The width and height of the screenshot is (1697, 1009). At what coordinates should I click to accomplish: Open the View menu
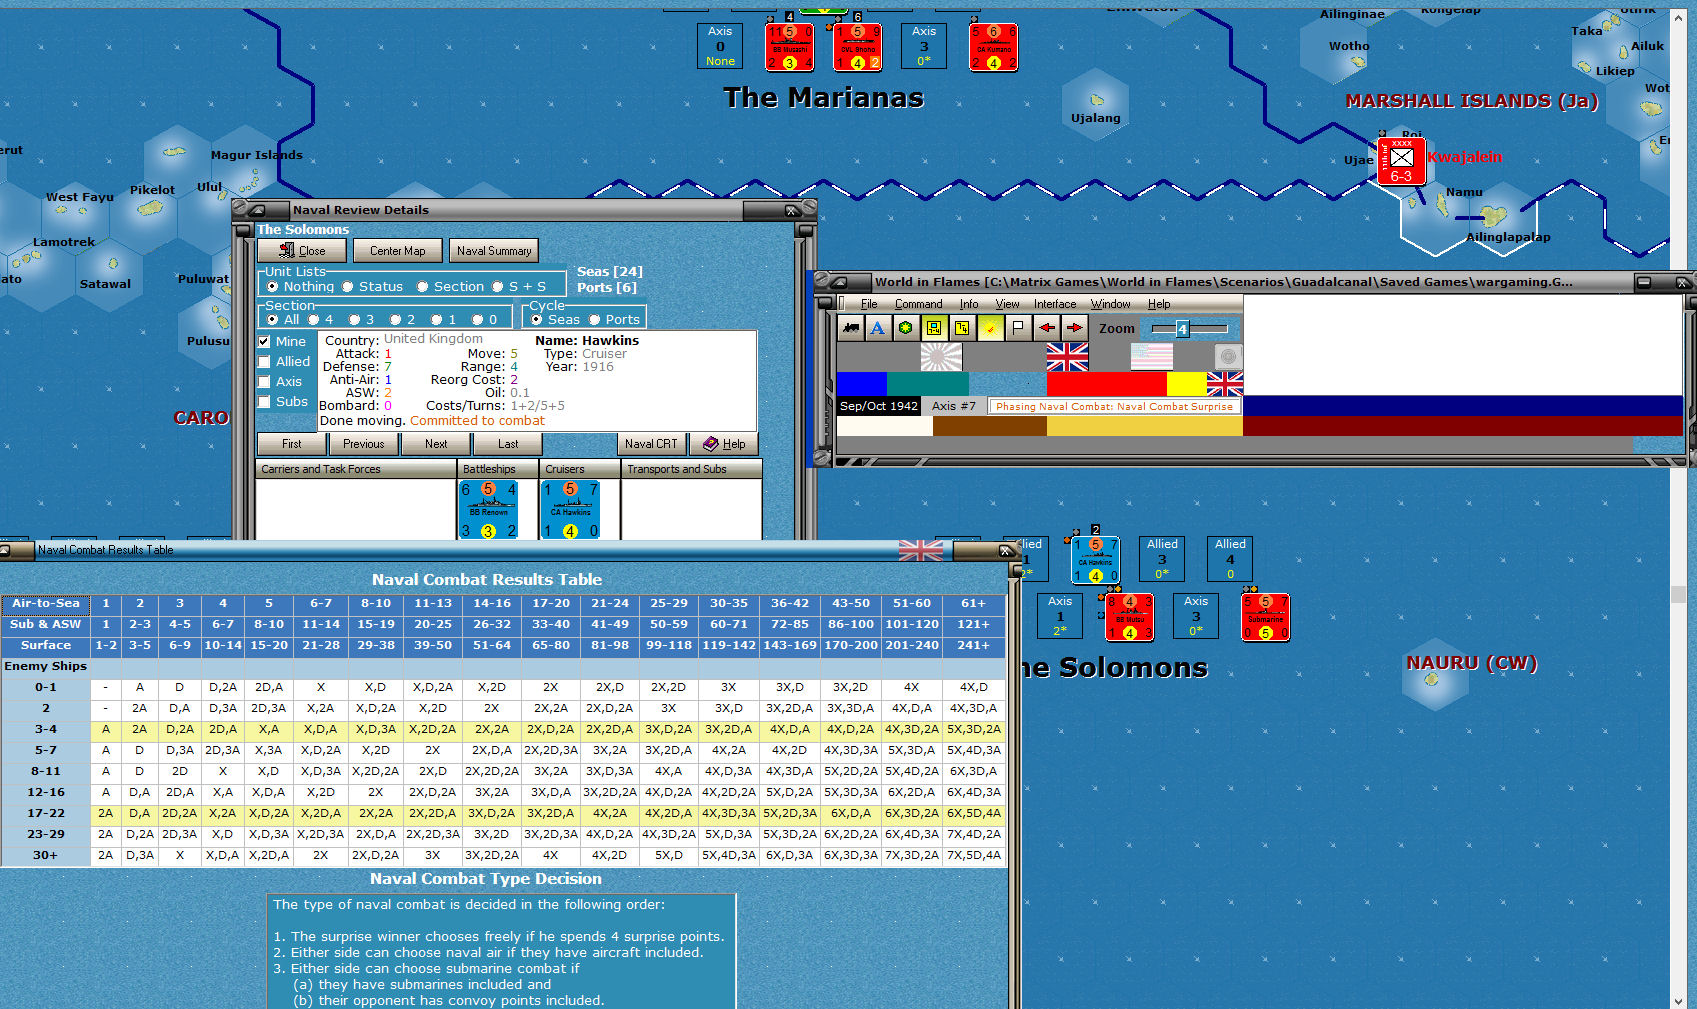point(1007,304)
